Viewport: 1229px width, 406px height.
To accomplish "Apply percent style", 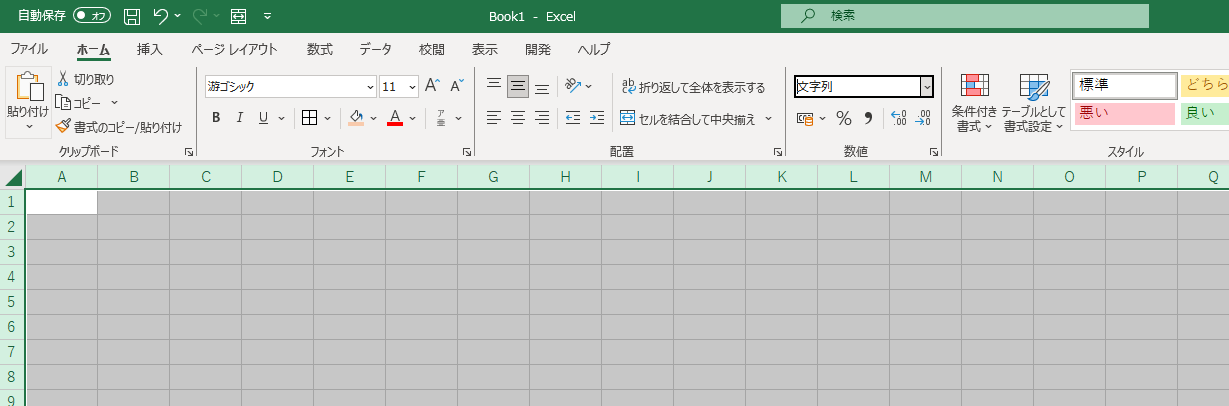I will point(844,118).
